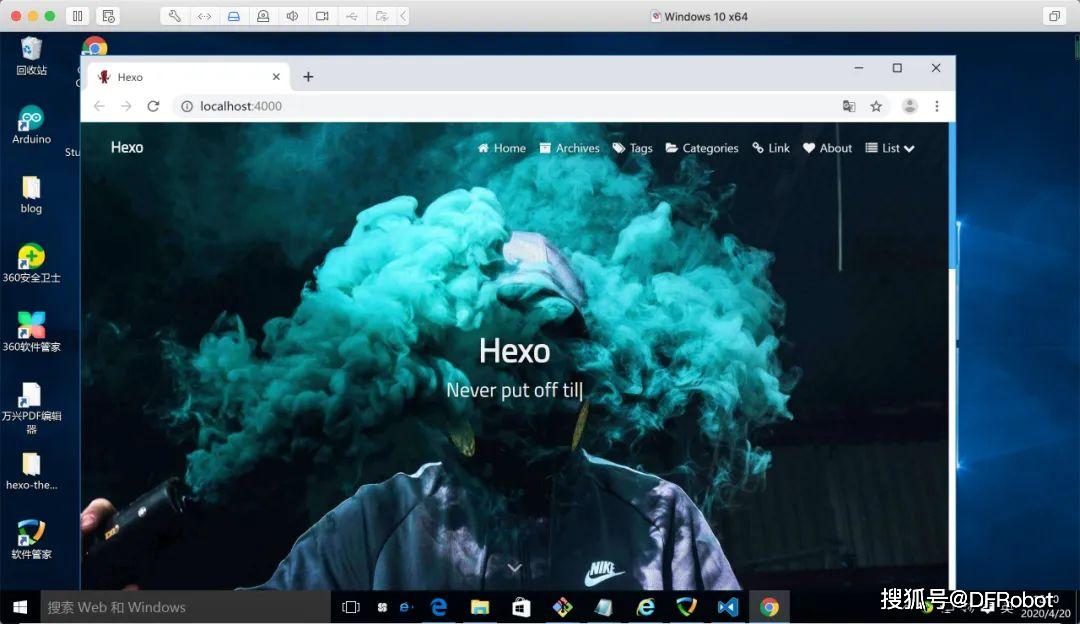The width and height of the screenshot is (1080, 624).
Task: Open the blog folder on desktop
Action: [x=31, y=195]
